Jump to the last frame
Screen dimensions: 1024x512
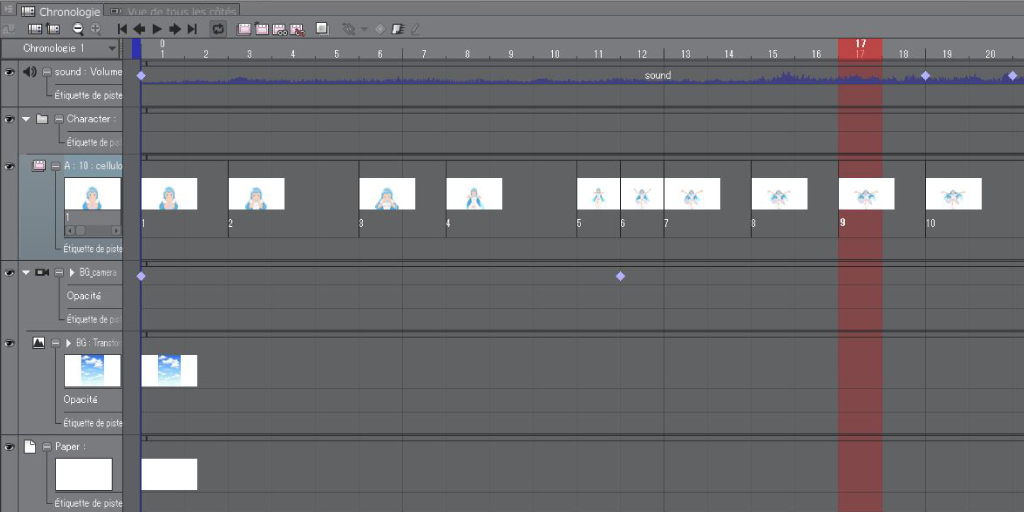coord(192,29)
